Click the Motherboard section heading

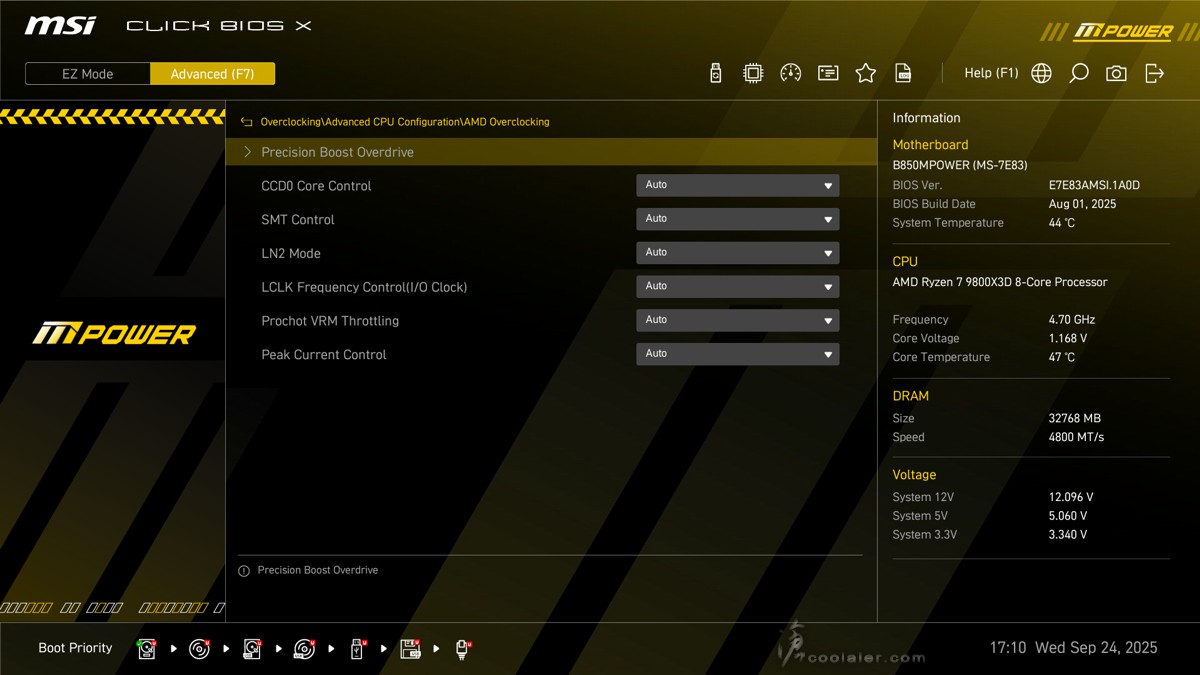(930, 145)
